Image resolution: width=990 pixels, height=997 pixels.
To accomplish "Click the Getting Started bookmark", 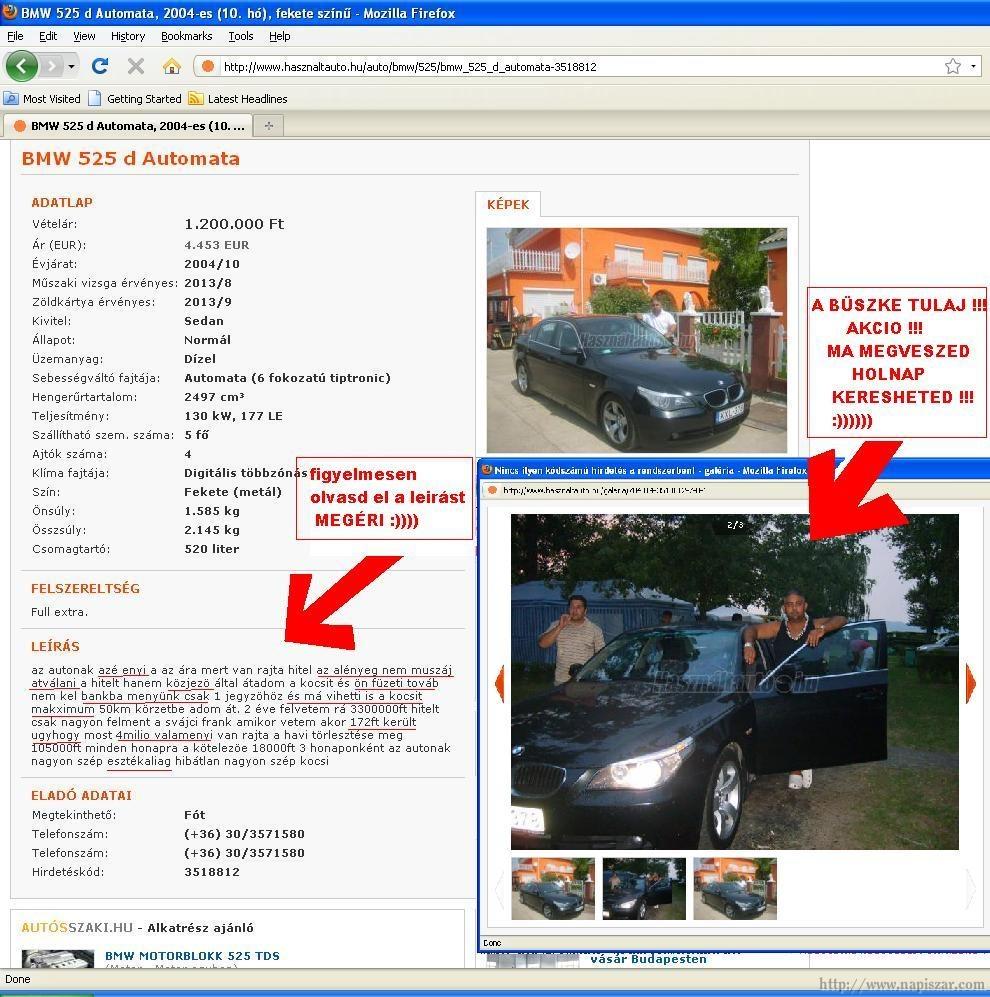I will pos(135,99).
